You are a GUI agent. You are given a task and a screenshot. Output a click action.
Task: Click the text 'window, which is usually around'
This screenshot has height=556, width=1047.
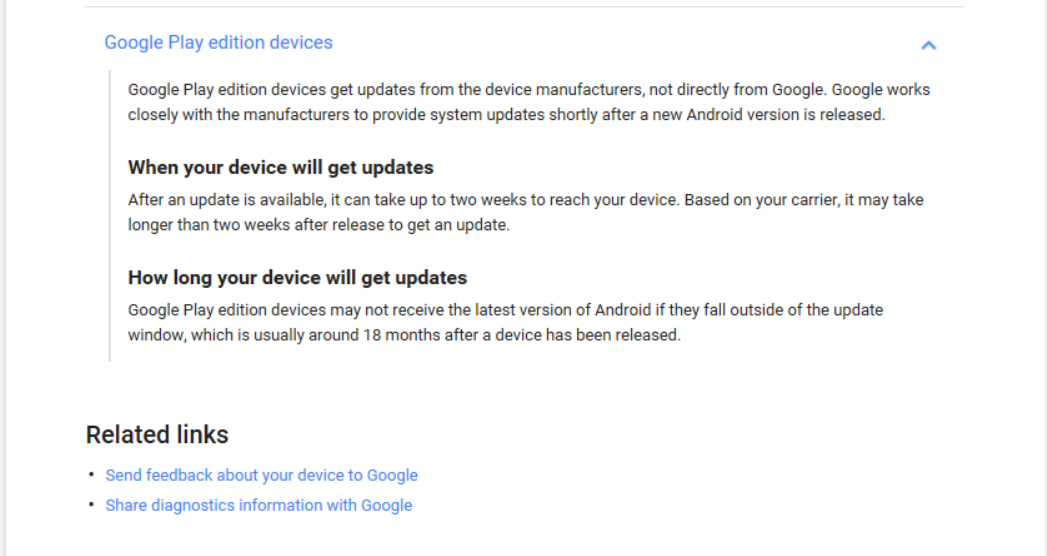pyautogui.click(x=244, y=335)
